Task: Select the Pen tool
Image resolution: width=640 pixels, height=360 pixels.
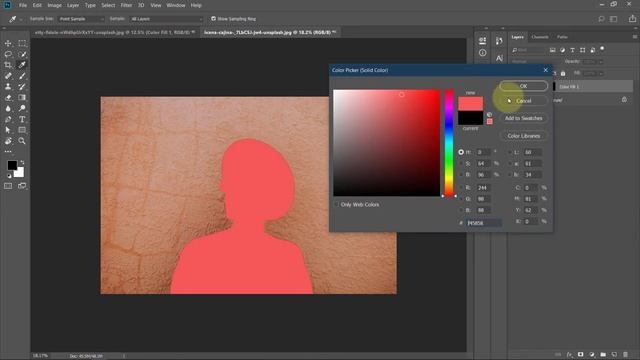Action: point(8,119)
